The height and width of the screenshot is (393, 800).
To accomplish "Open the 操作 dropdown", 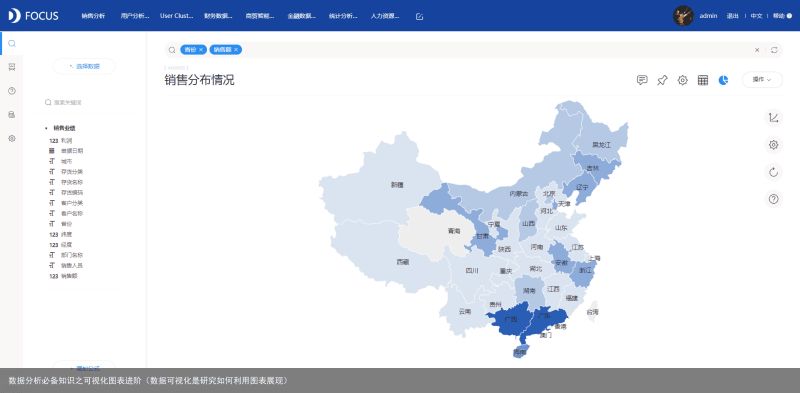I will 762,80.
